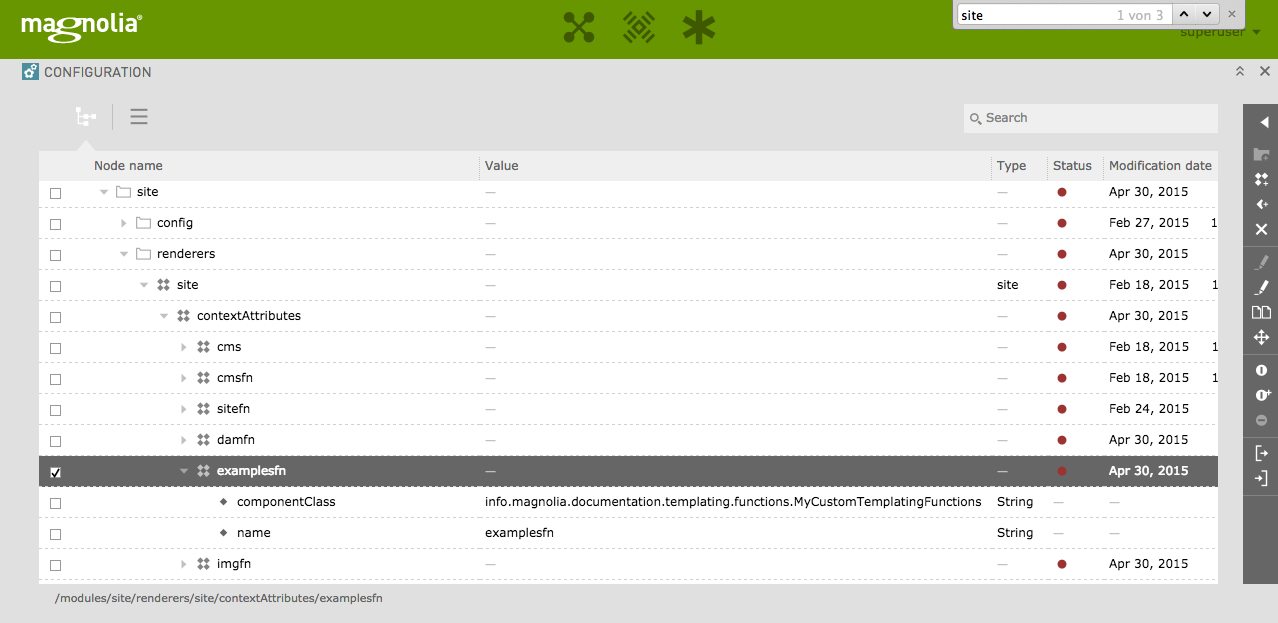This screenshot has height=623, width=1278.
Task: Check the box for cms row
Action: click(x=55, y=348)
